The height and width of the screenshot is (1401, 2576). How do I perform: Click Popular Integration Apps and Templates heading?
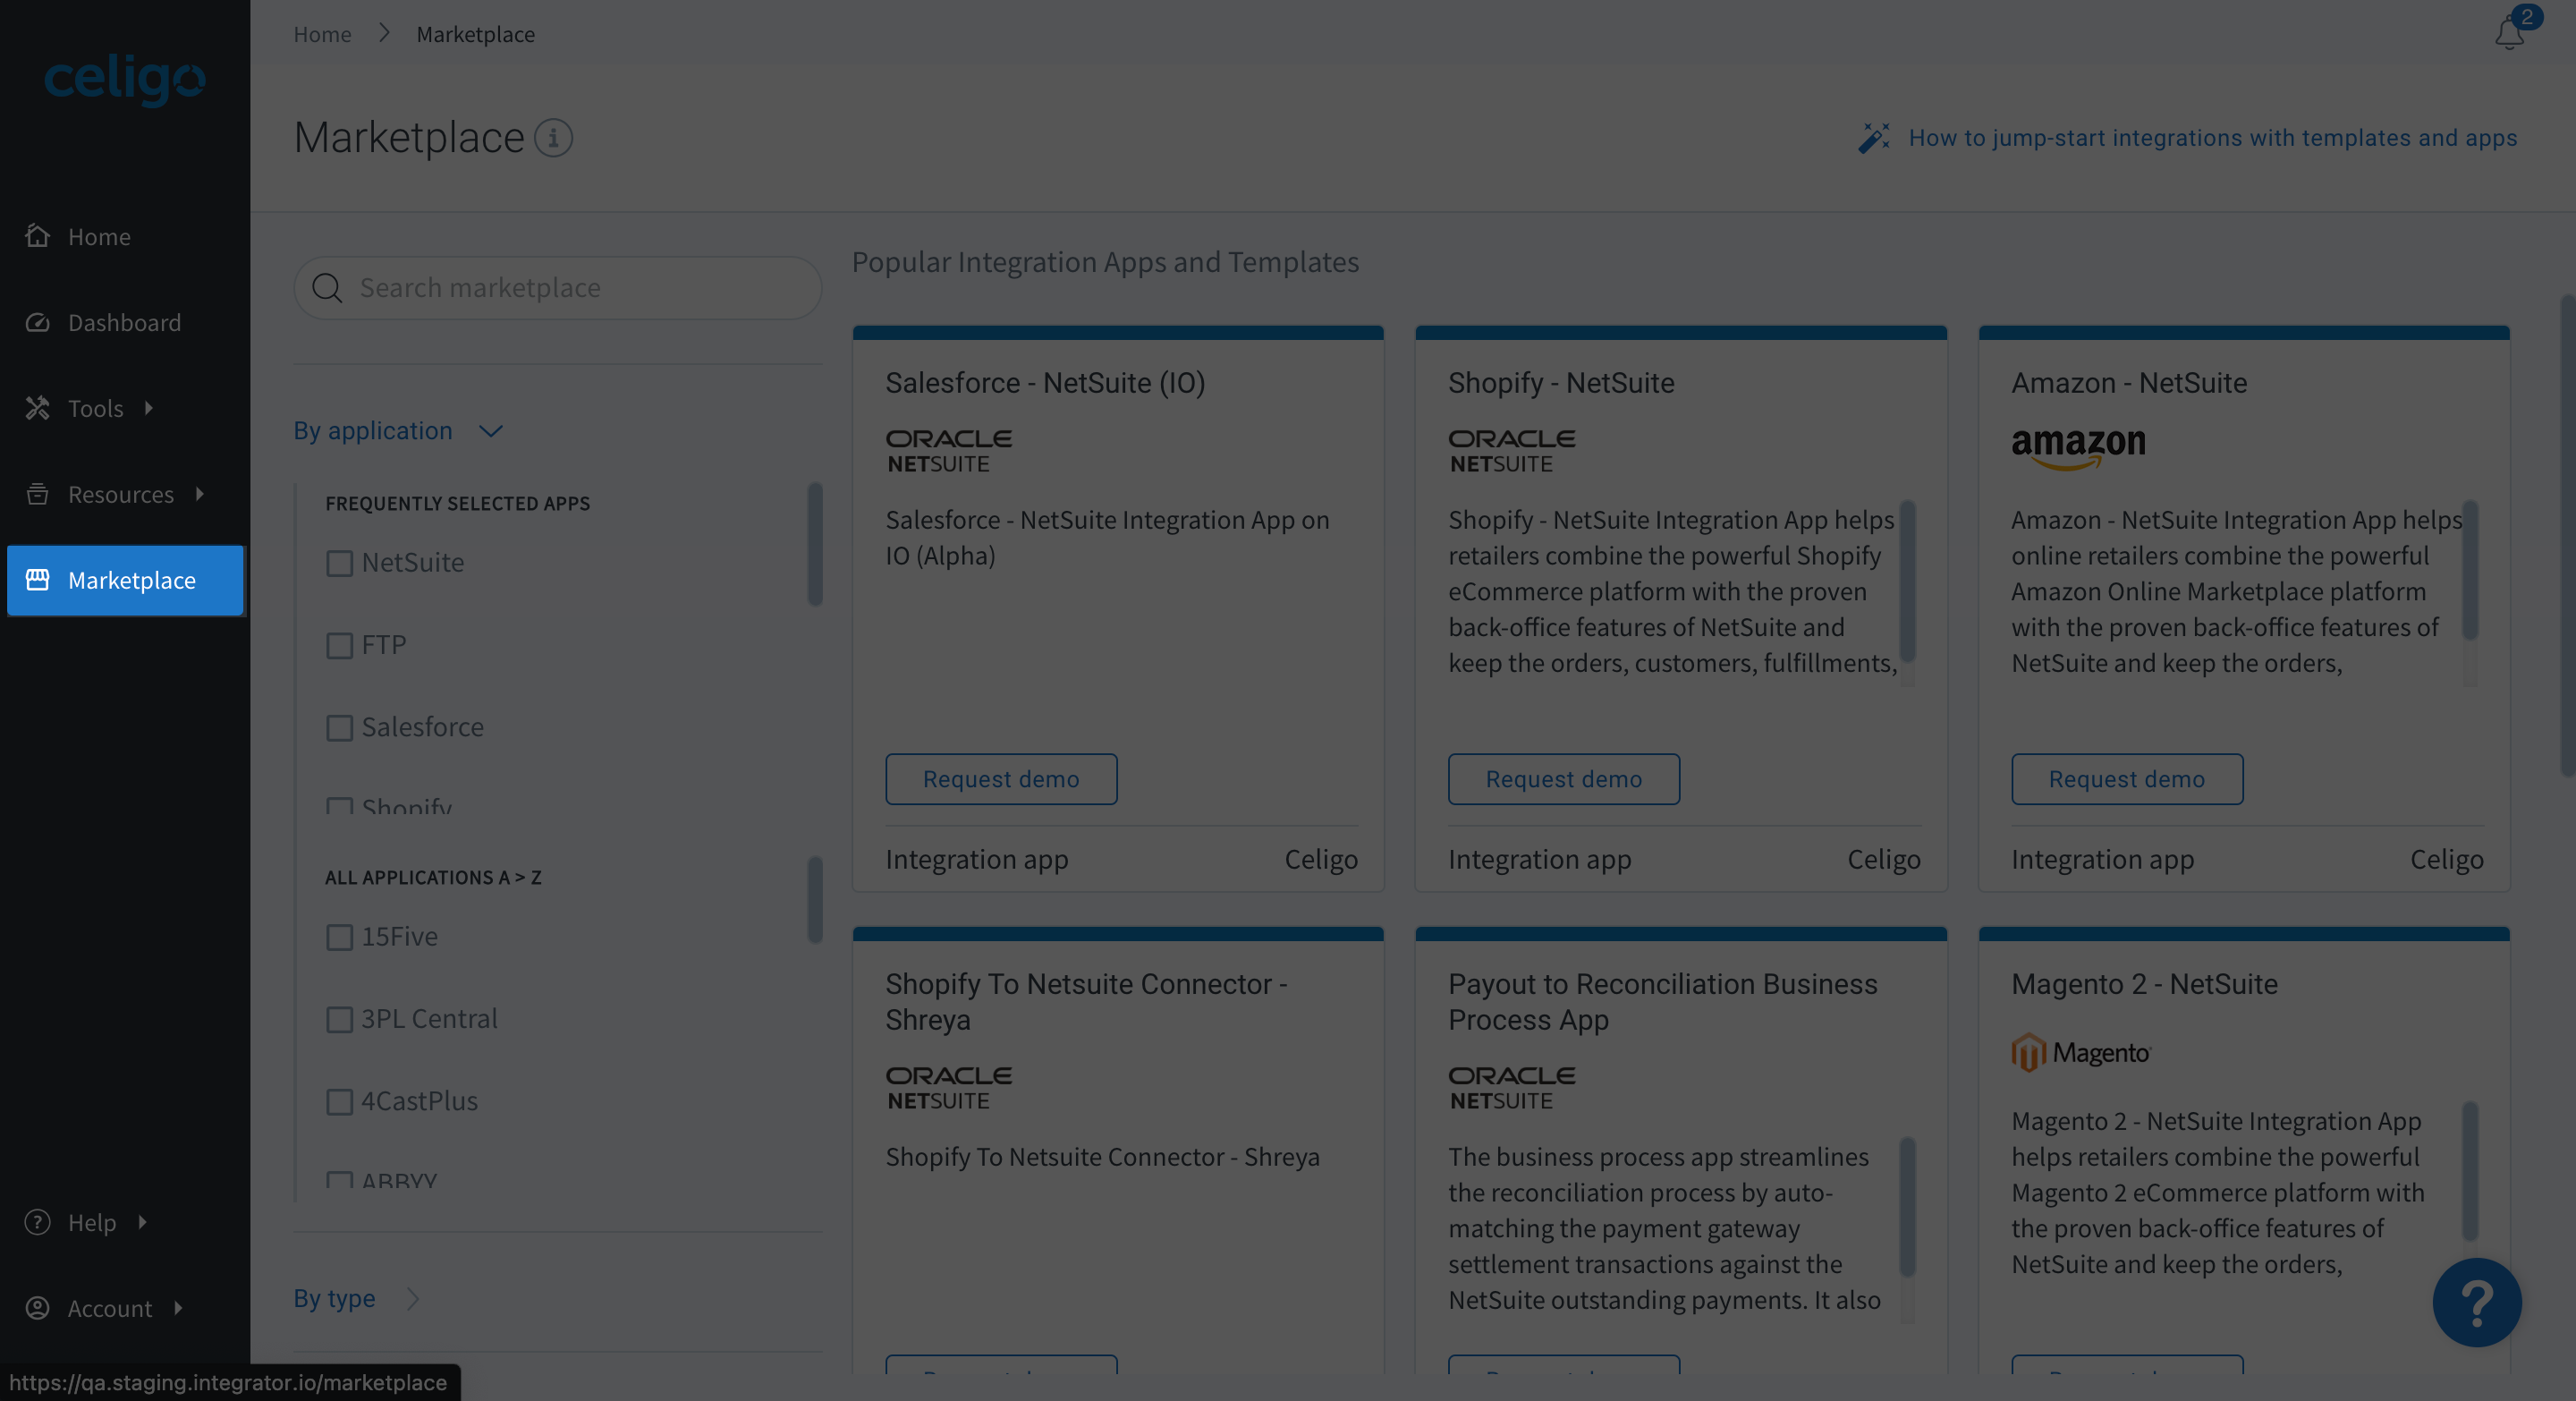tap(1105, 262)
